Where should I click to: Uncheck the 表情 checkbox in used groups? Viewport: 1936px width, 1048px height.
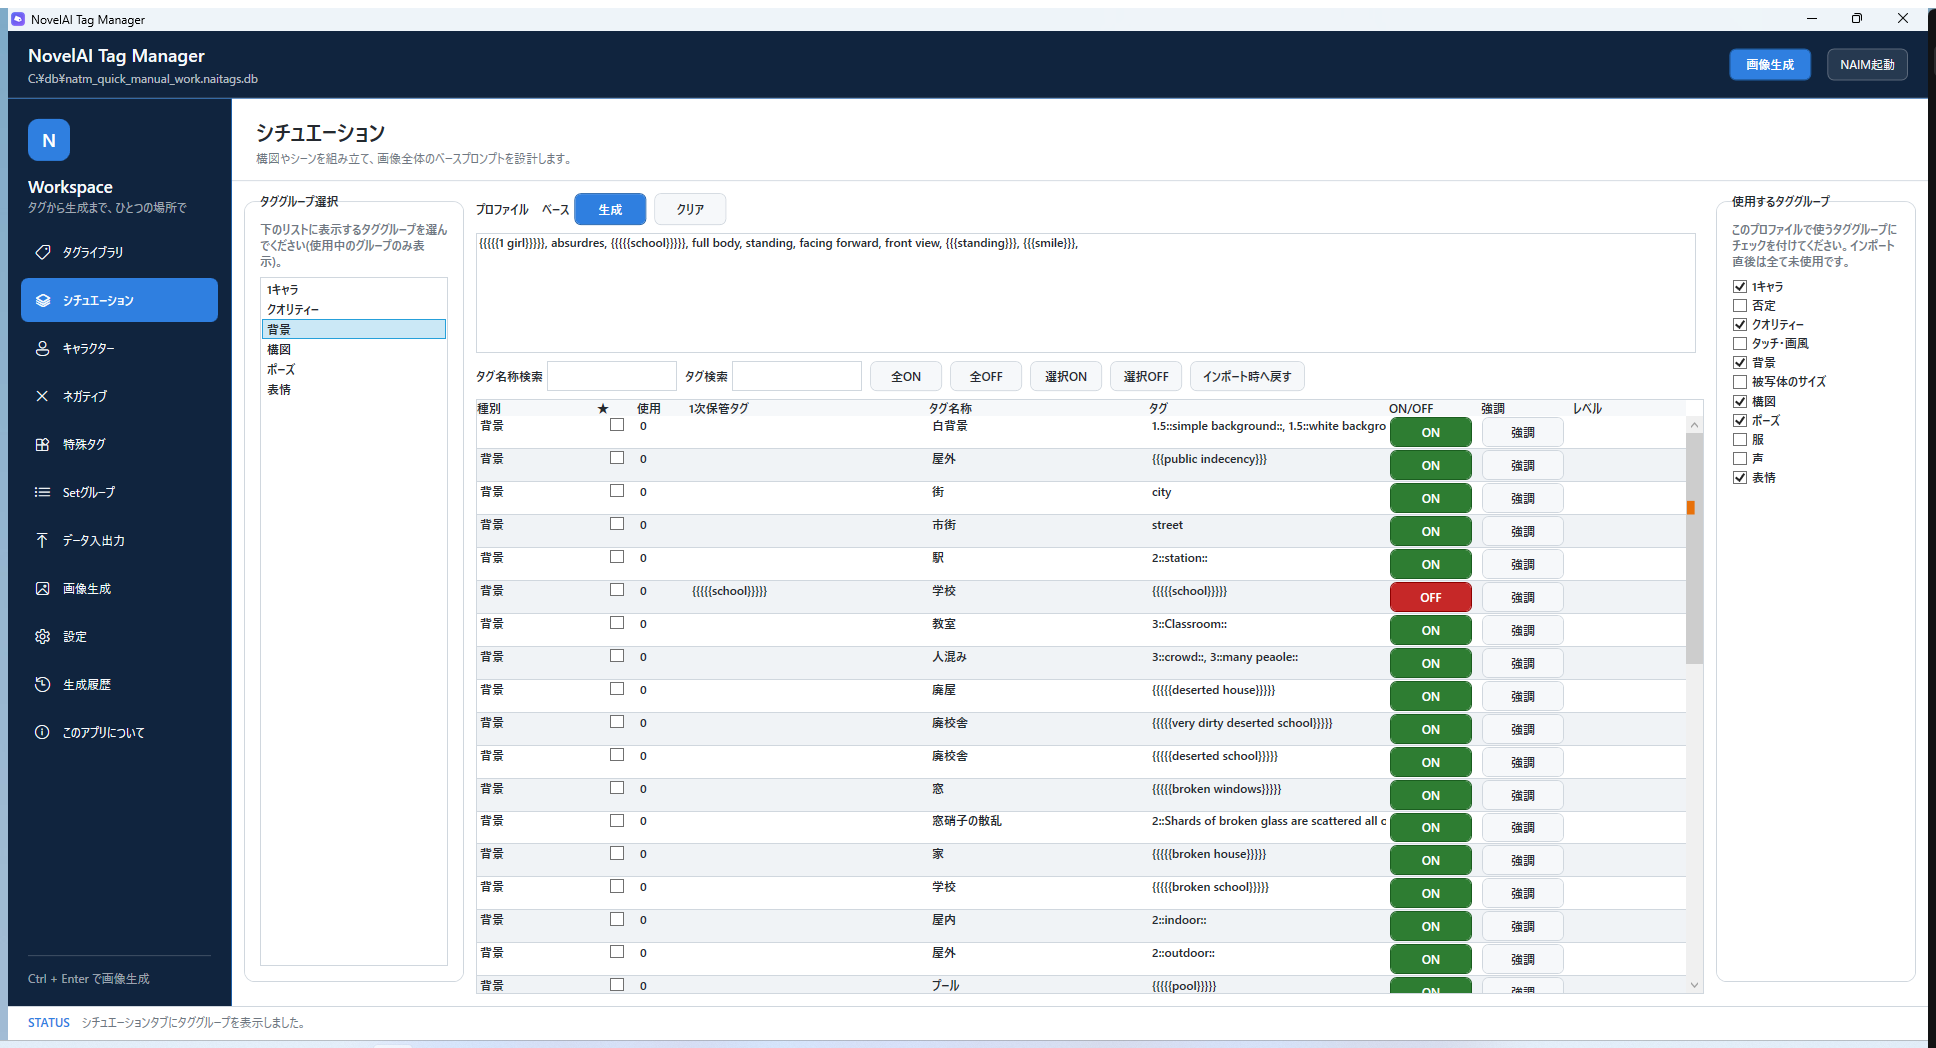pyautogui.click(x=1740, y=477)
